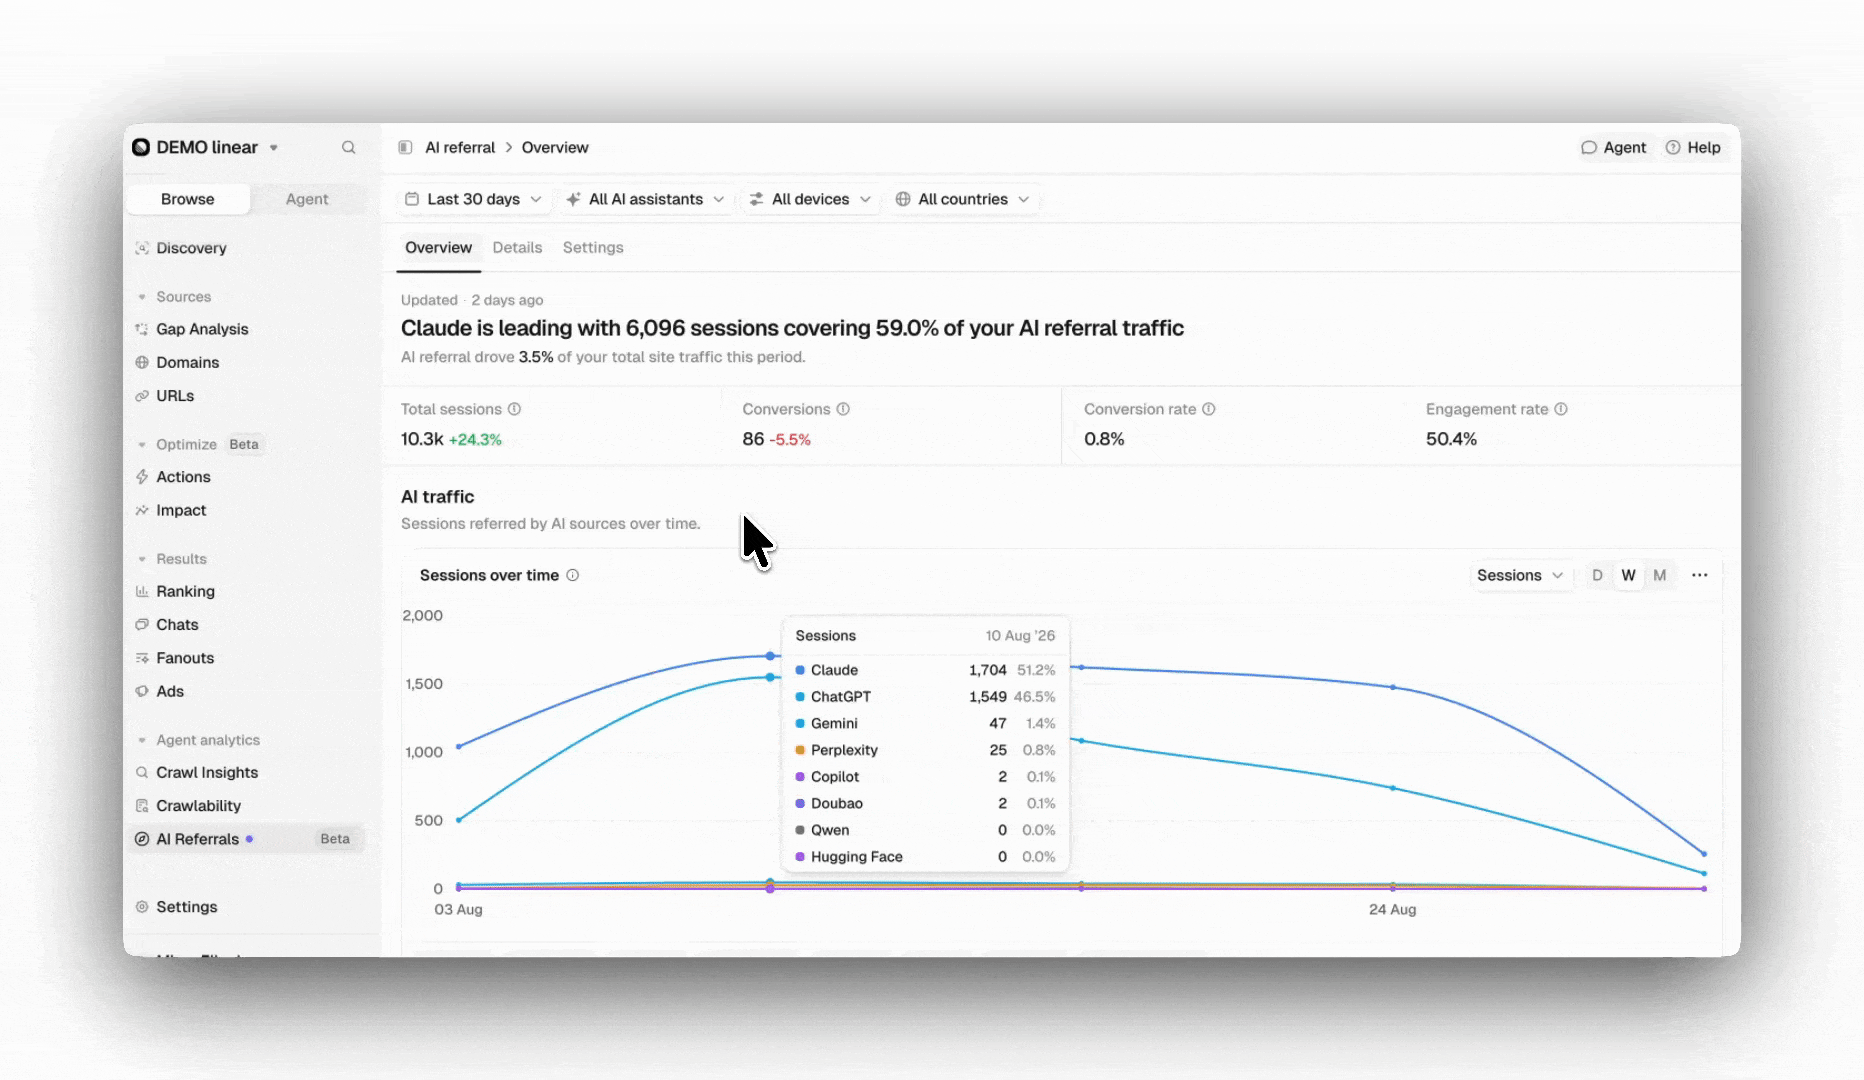Click the Actions lightning icon

[142, 477]
